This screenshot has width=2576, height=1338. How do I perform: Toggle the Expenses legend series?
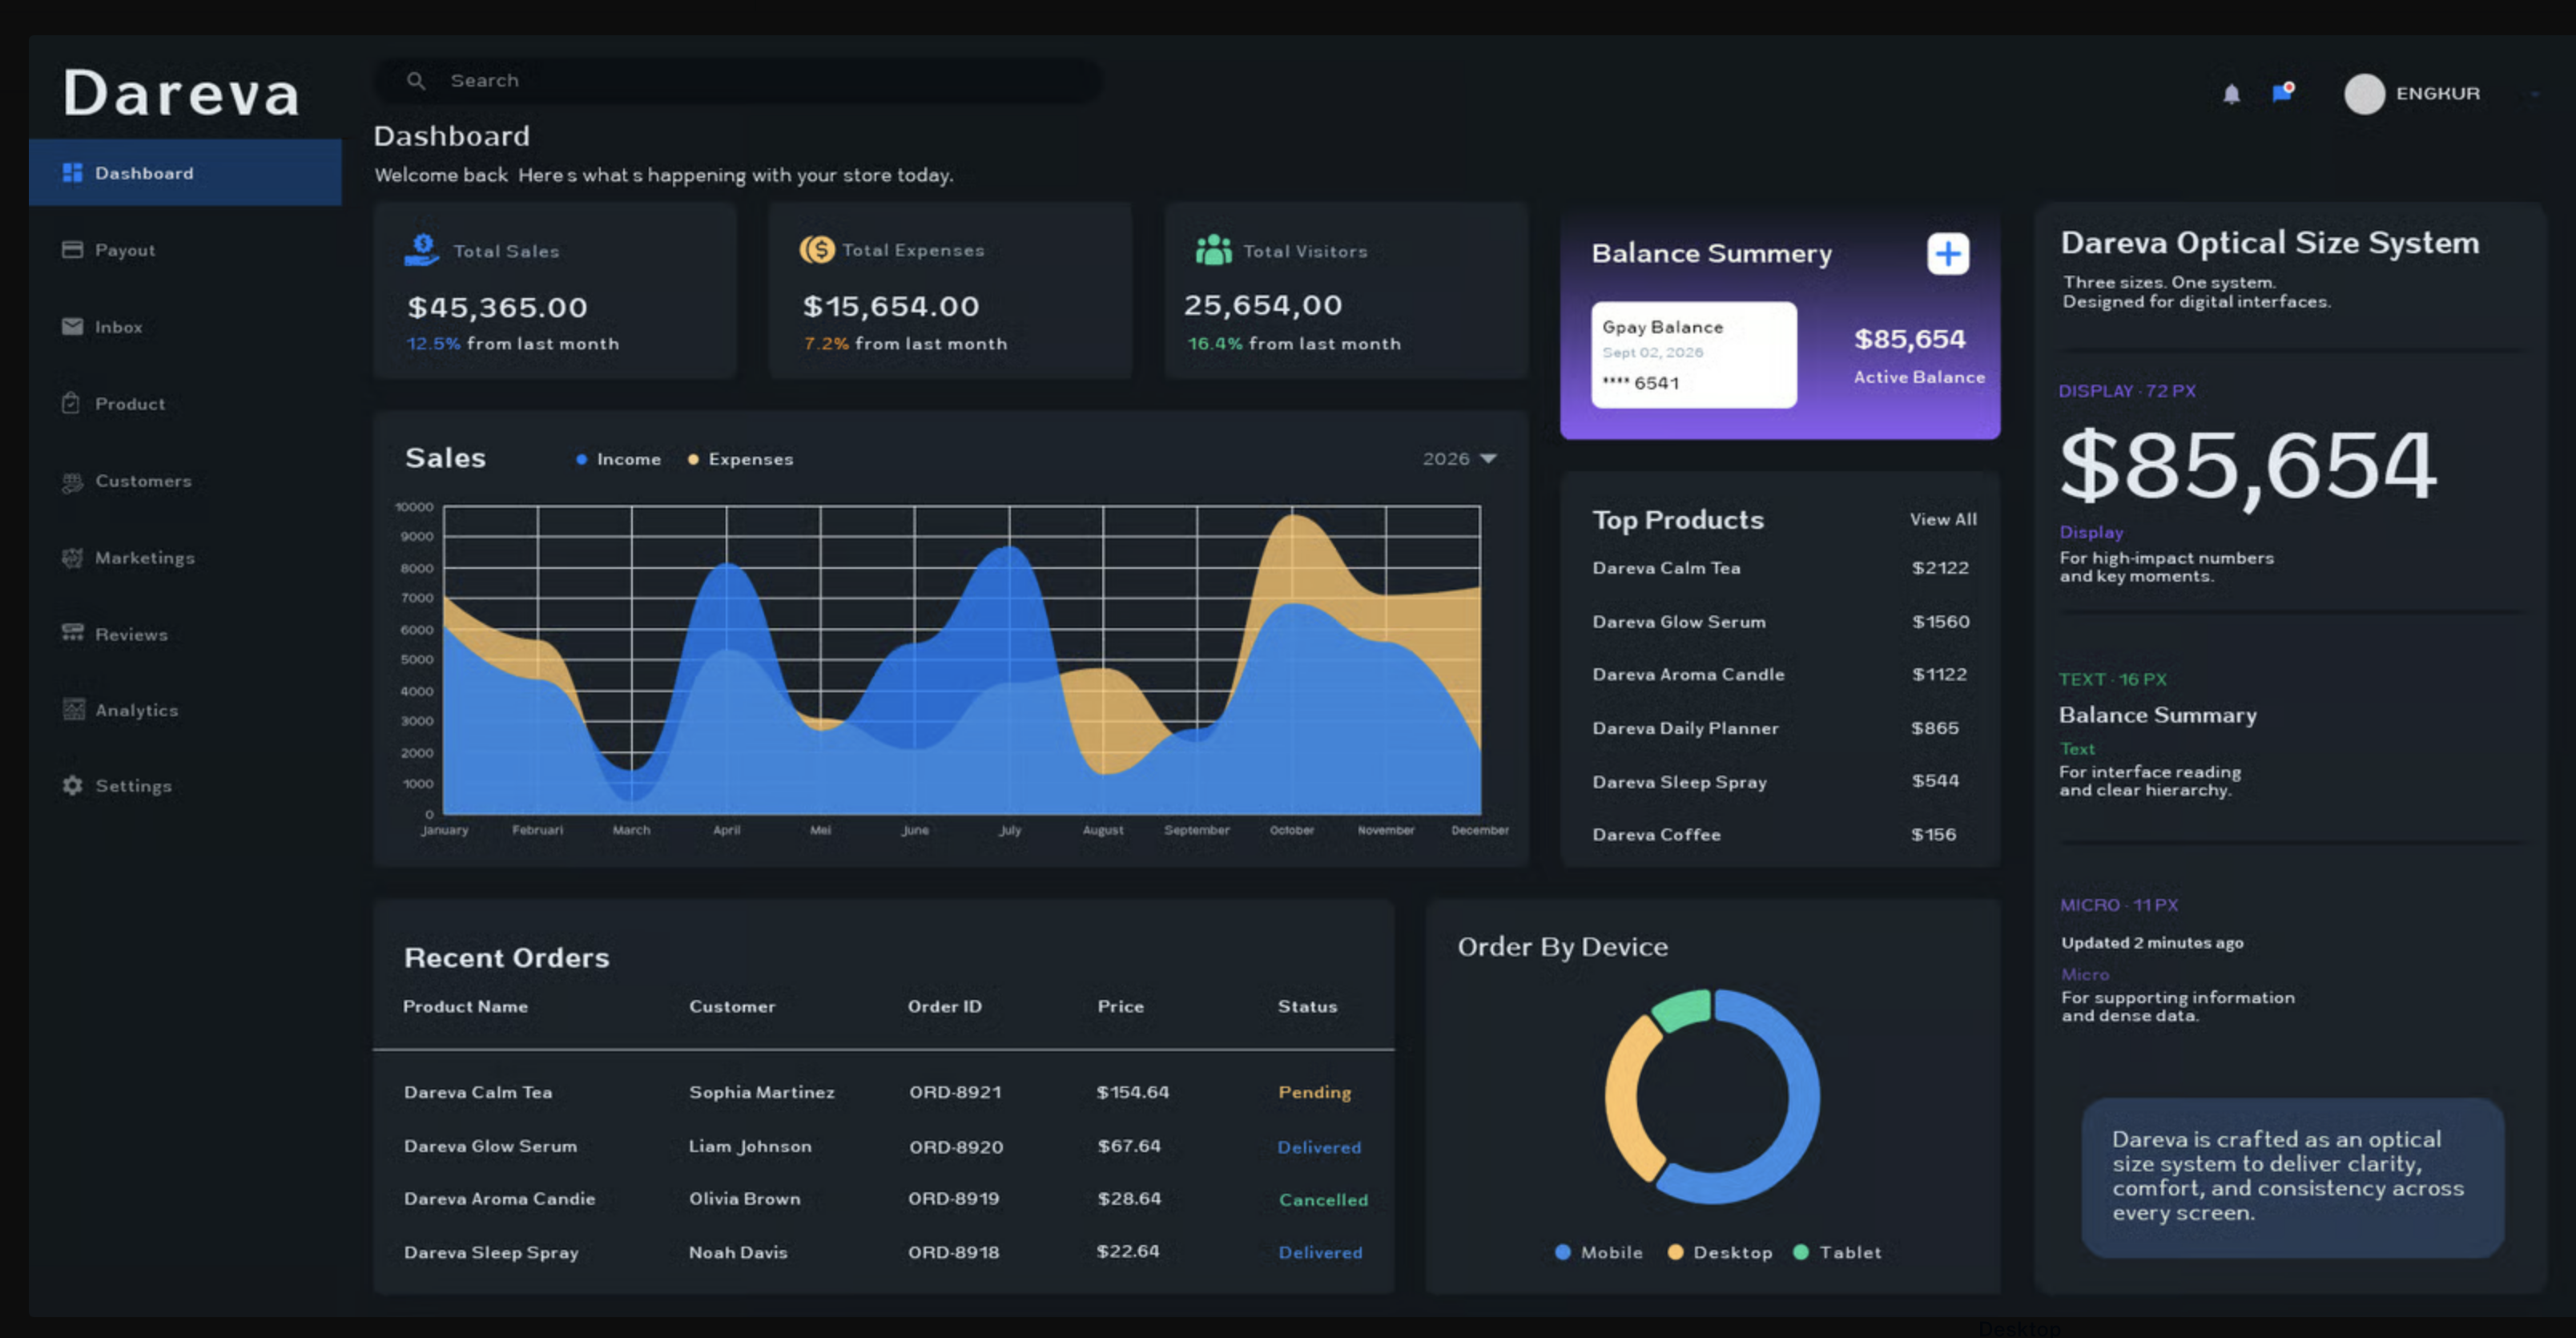(x=740, y=459)
